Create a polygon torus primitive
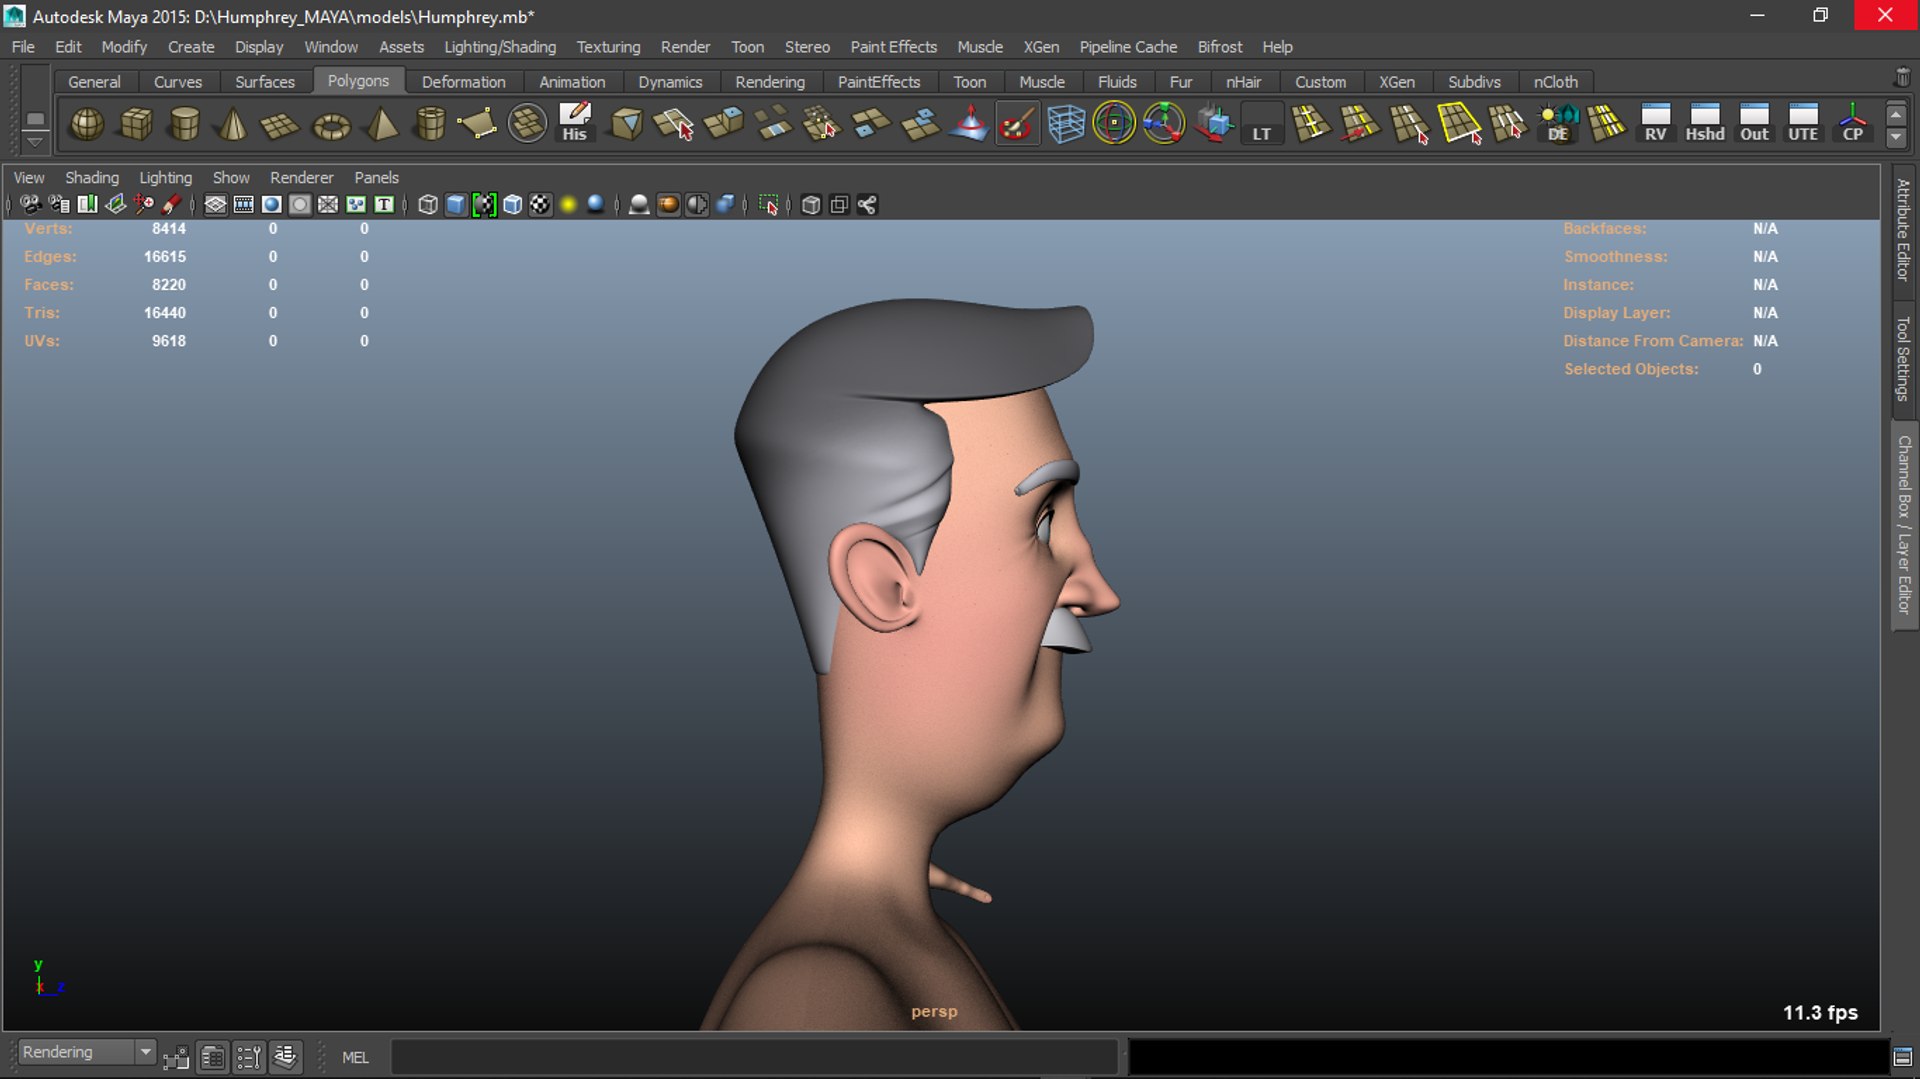This screenshot has height=1079, width=1920. (x=331, y=124)
